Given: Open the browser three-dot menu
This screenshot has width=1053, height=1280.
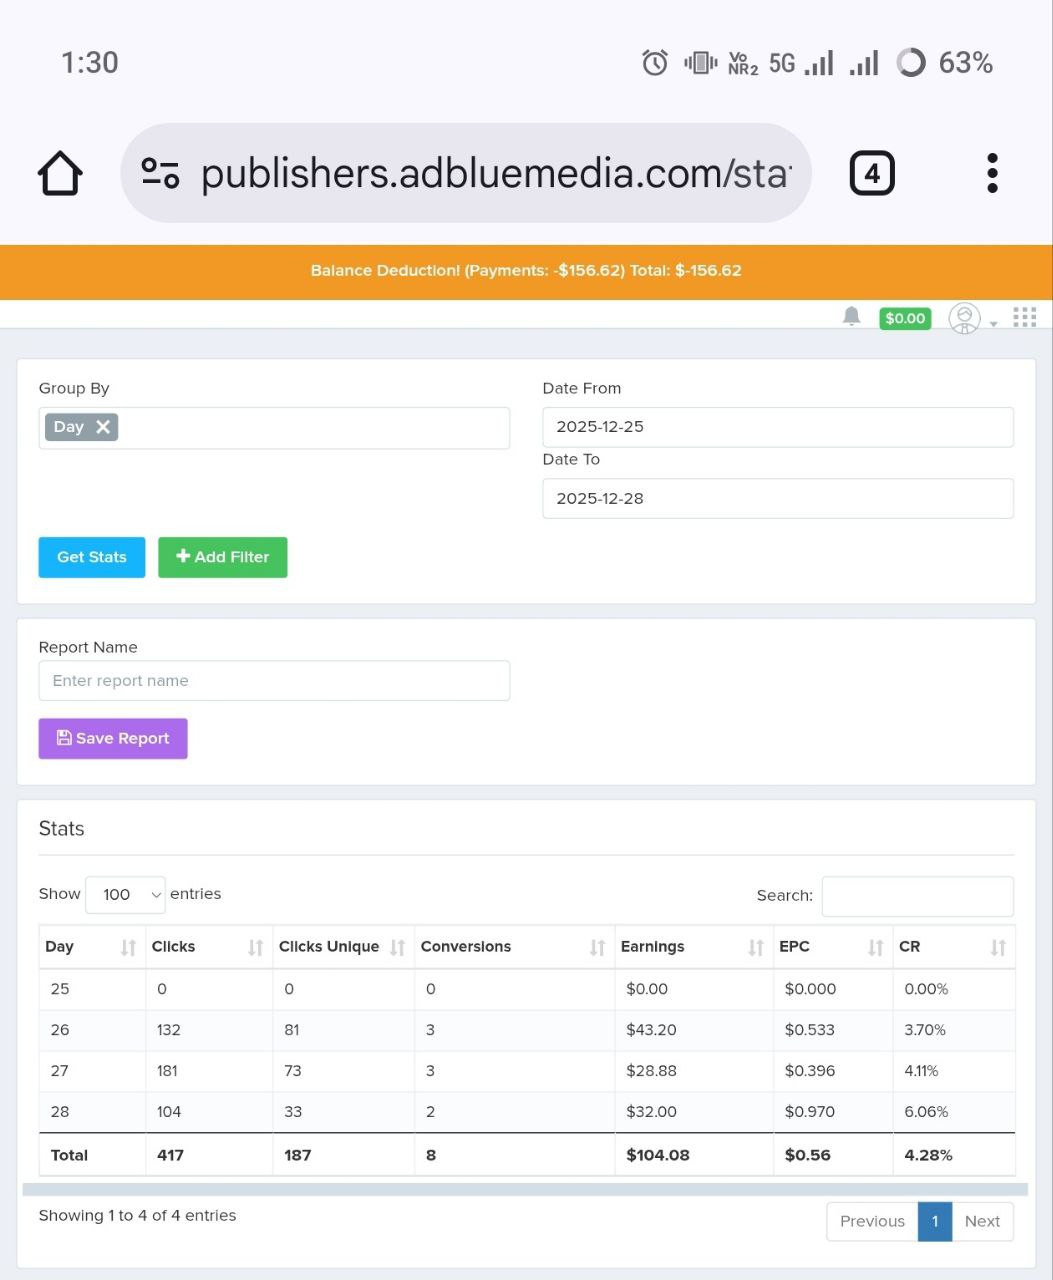Looking at the screenshot, I should point(992,174).
